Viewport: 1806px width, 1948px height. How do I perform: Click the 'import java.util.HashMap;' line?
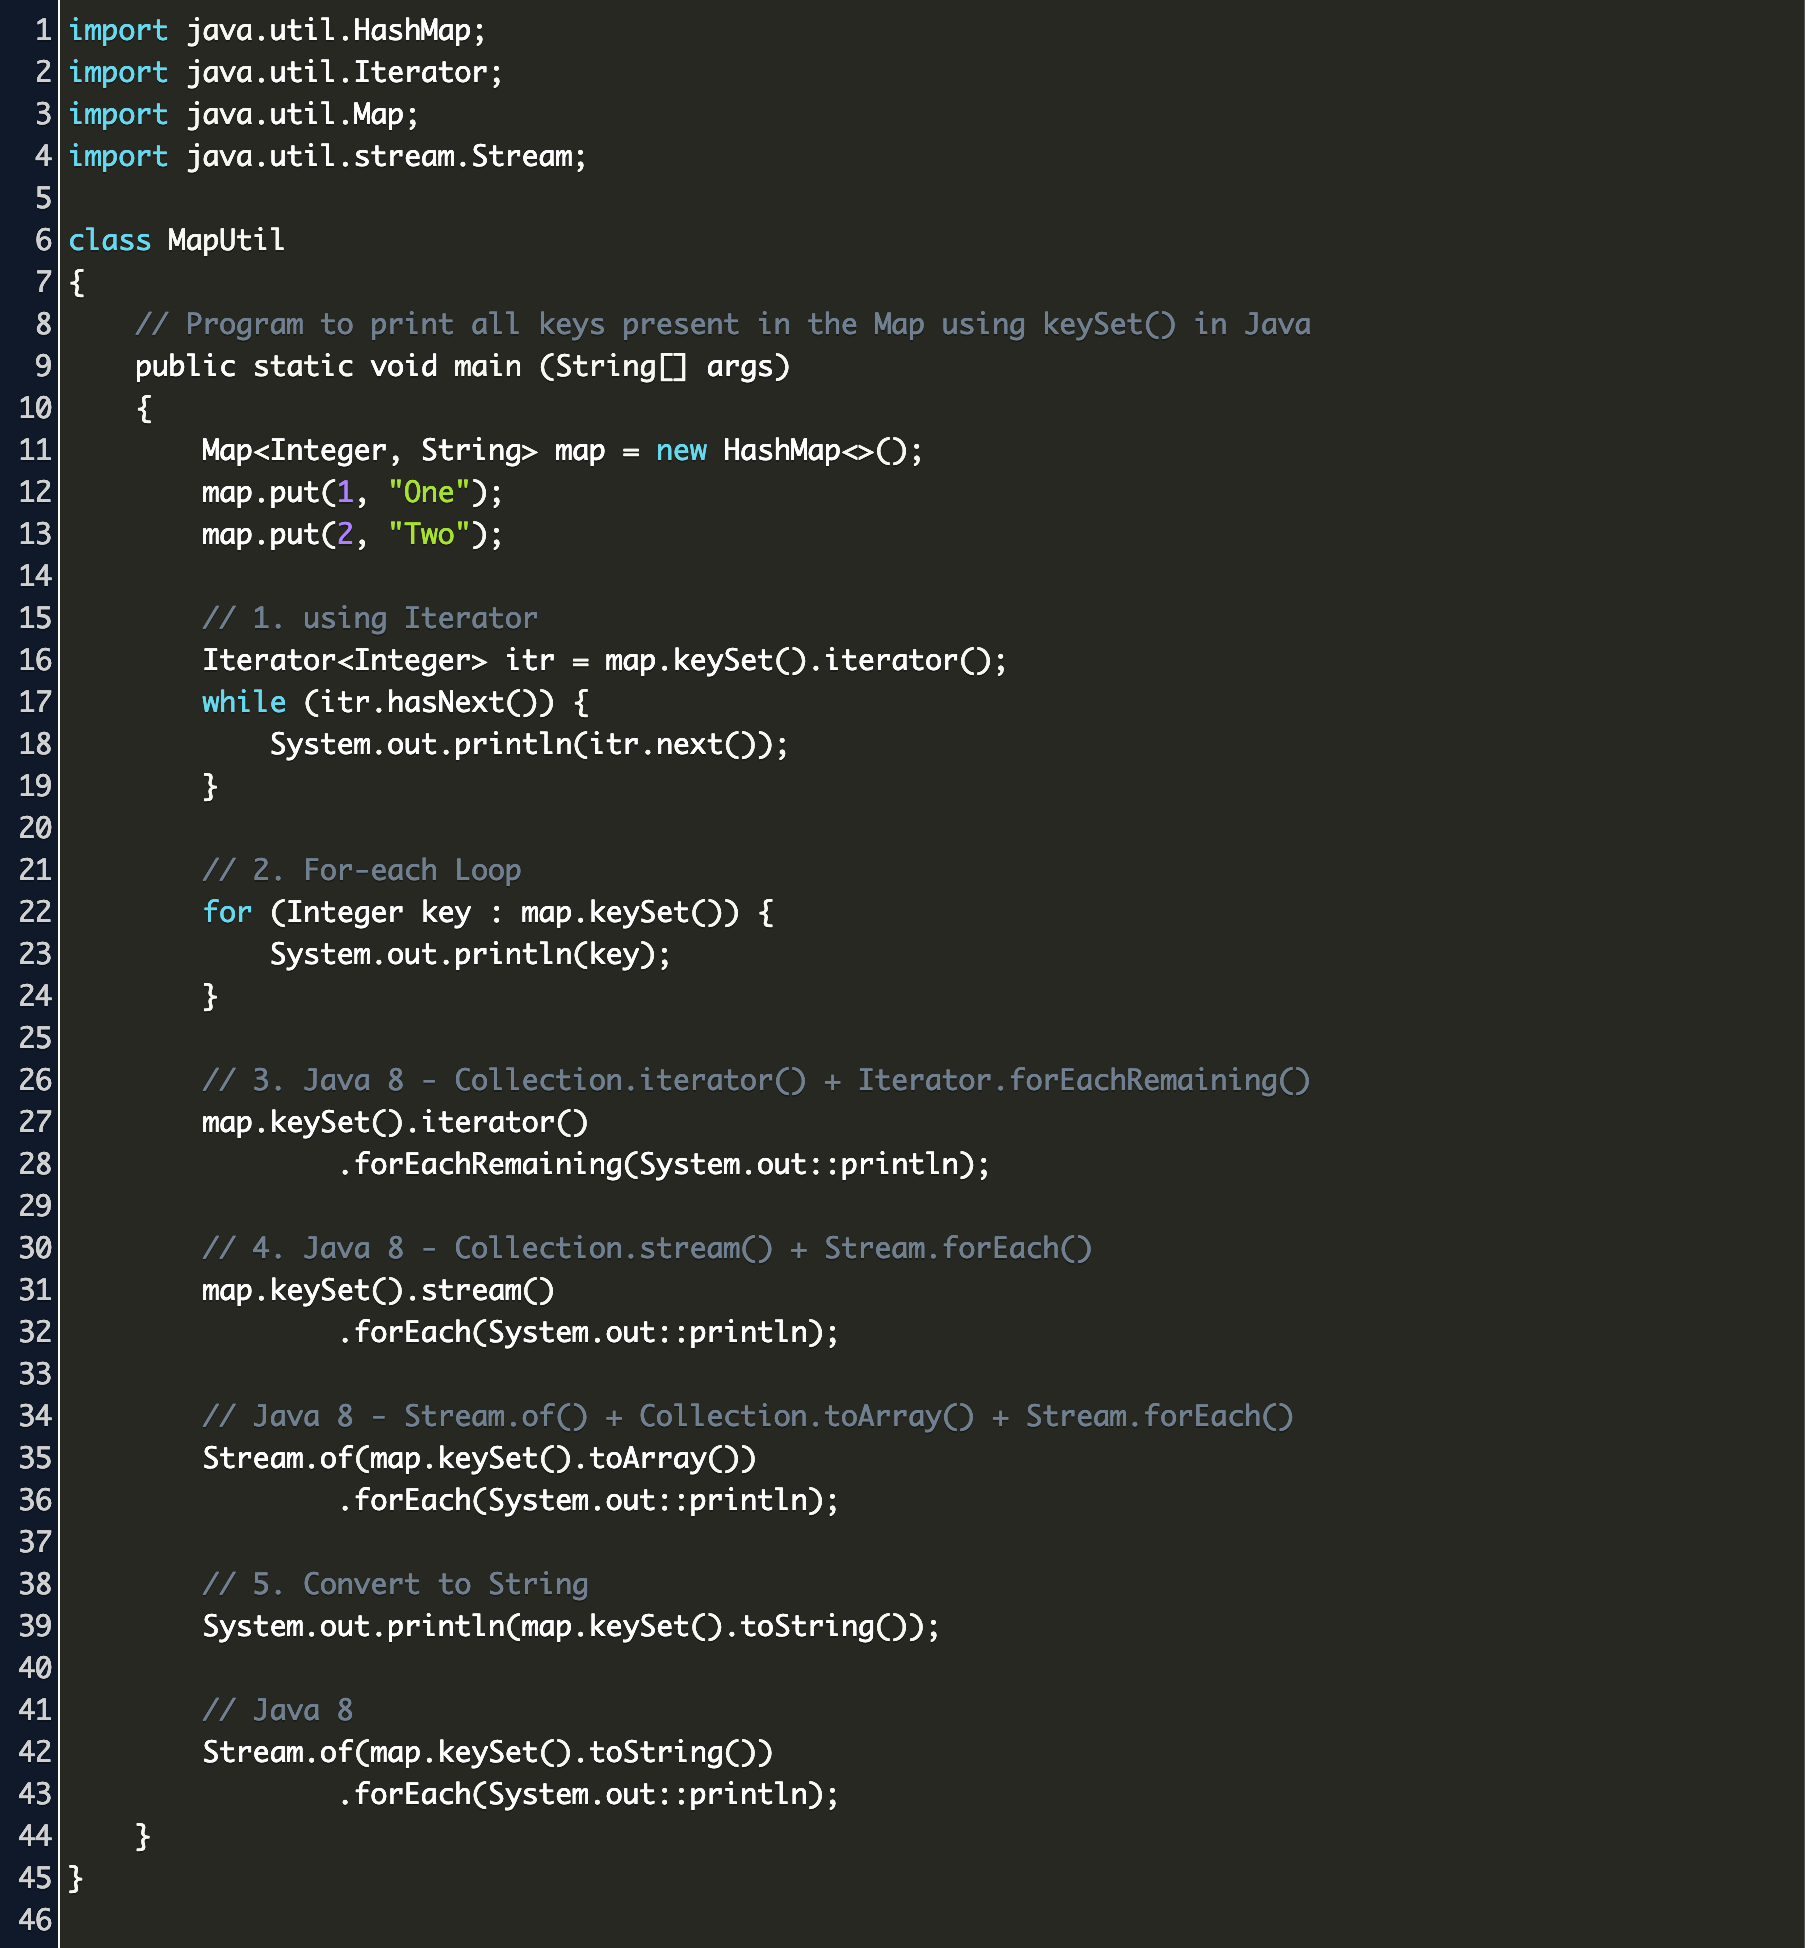pyautogui.click(x=277, y=30)
